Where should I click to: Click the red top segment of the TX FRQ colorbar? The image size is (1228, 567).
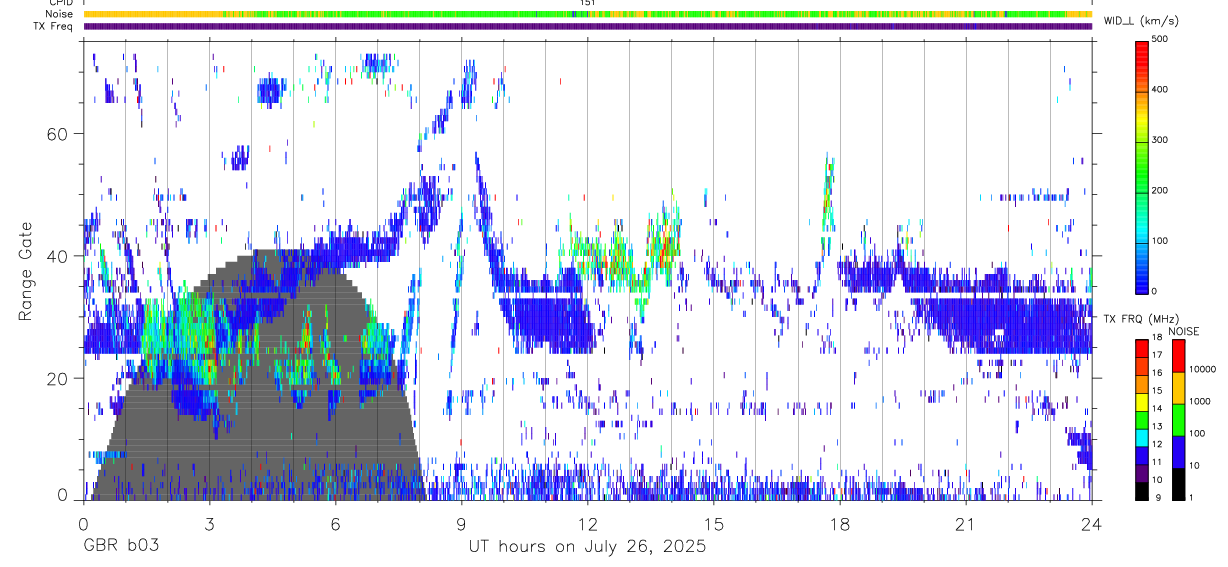[x=1141, y=349]
